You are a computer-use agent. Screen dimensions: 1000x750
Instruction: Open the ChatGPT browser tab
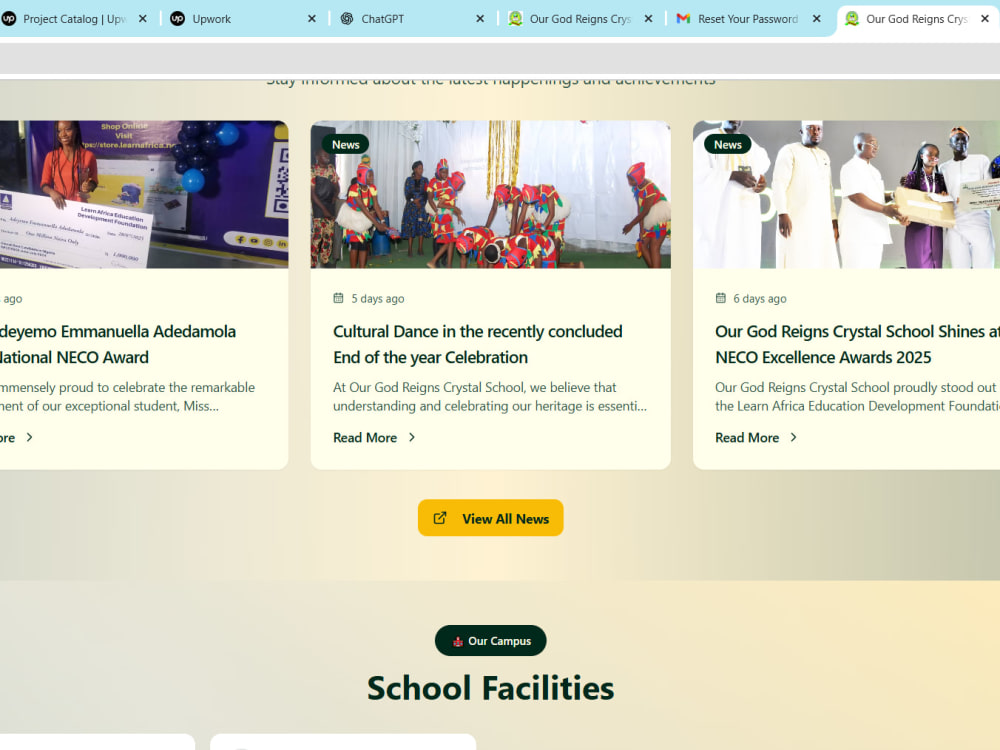coord(414,19)
